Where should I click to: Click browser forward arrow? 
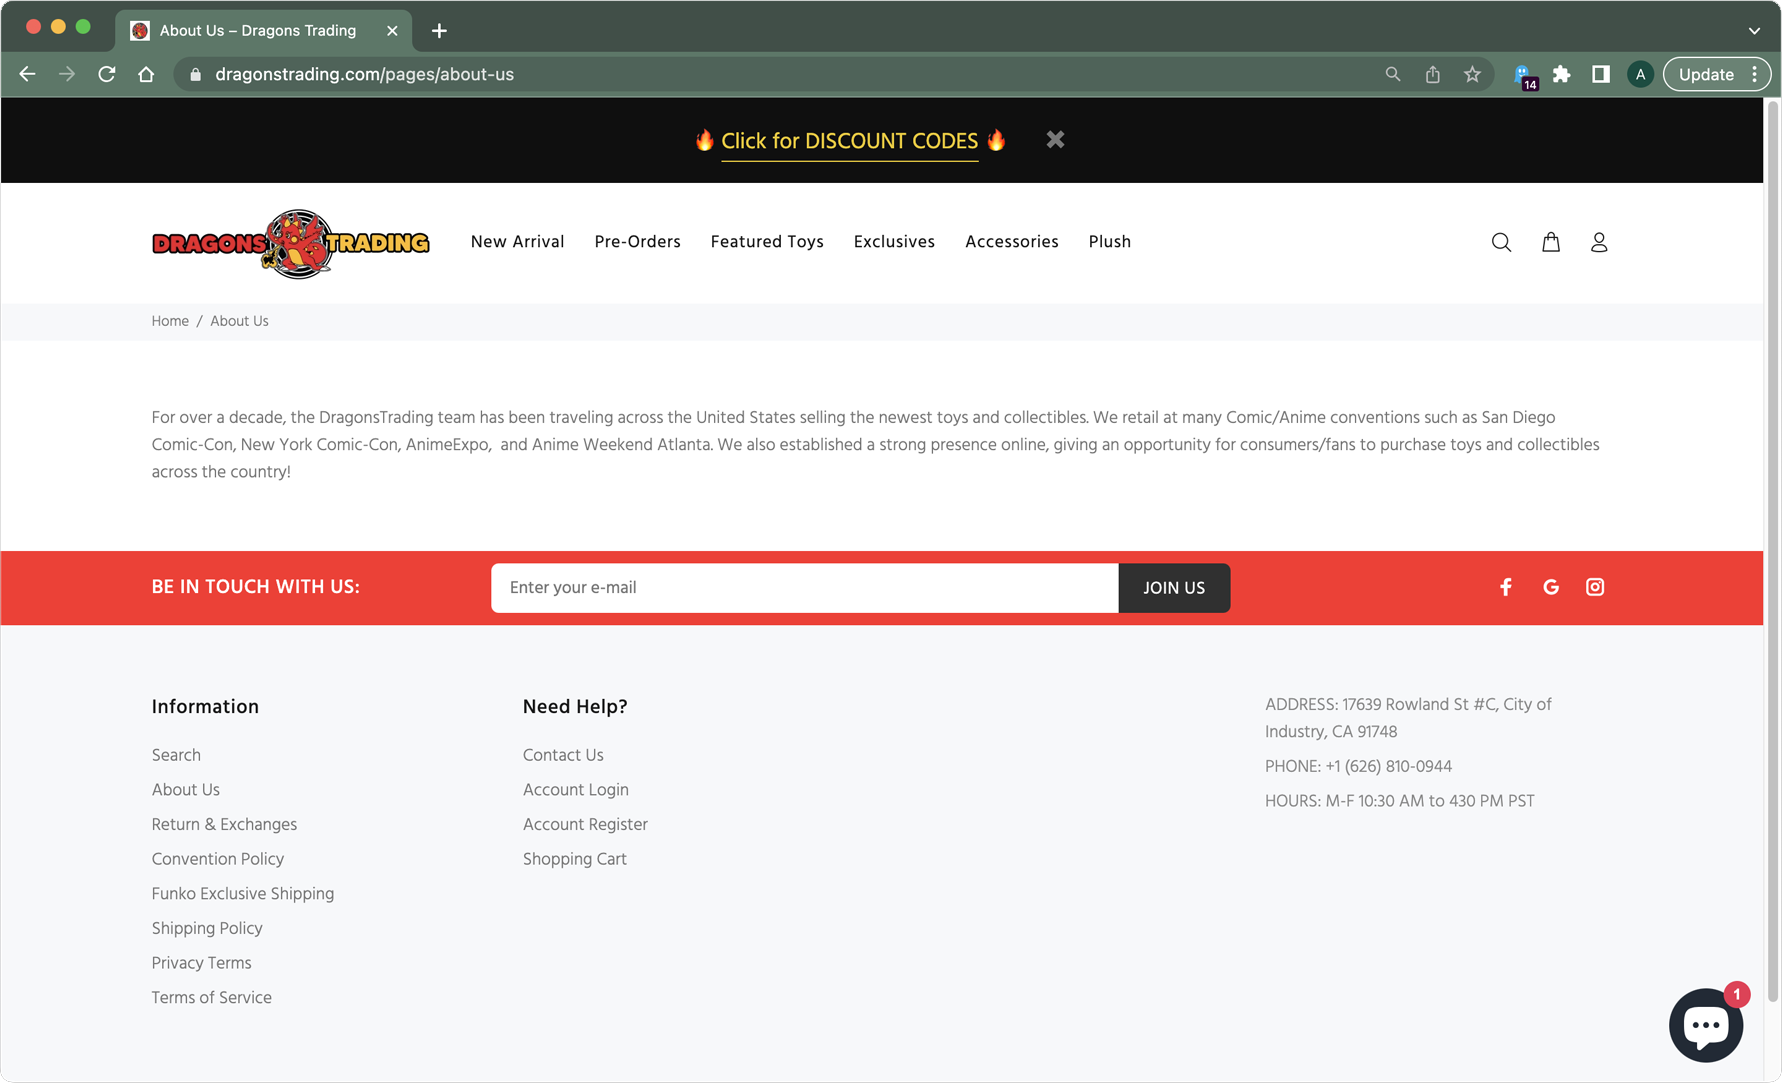pyautogui.click(x=67, y=74)
